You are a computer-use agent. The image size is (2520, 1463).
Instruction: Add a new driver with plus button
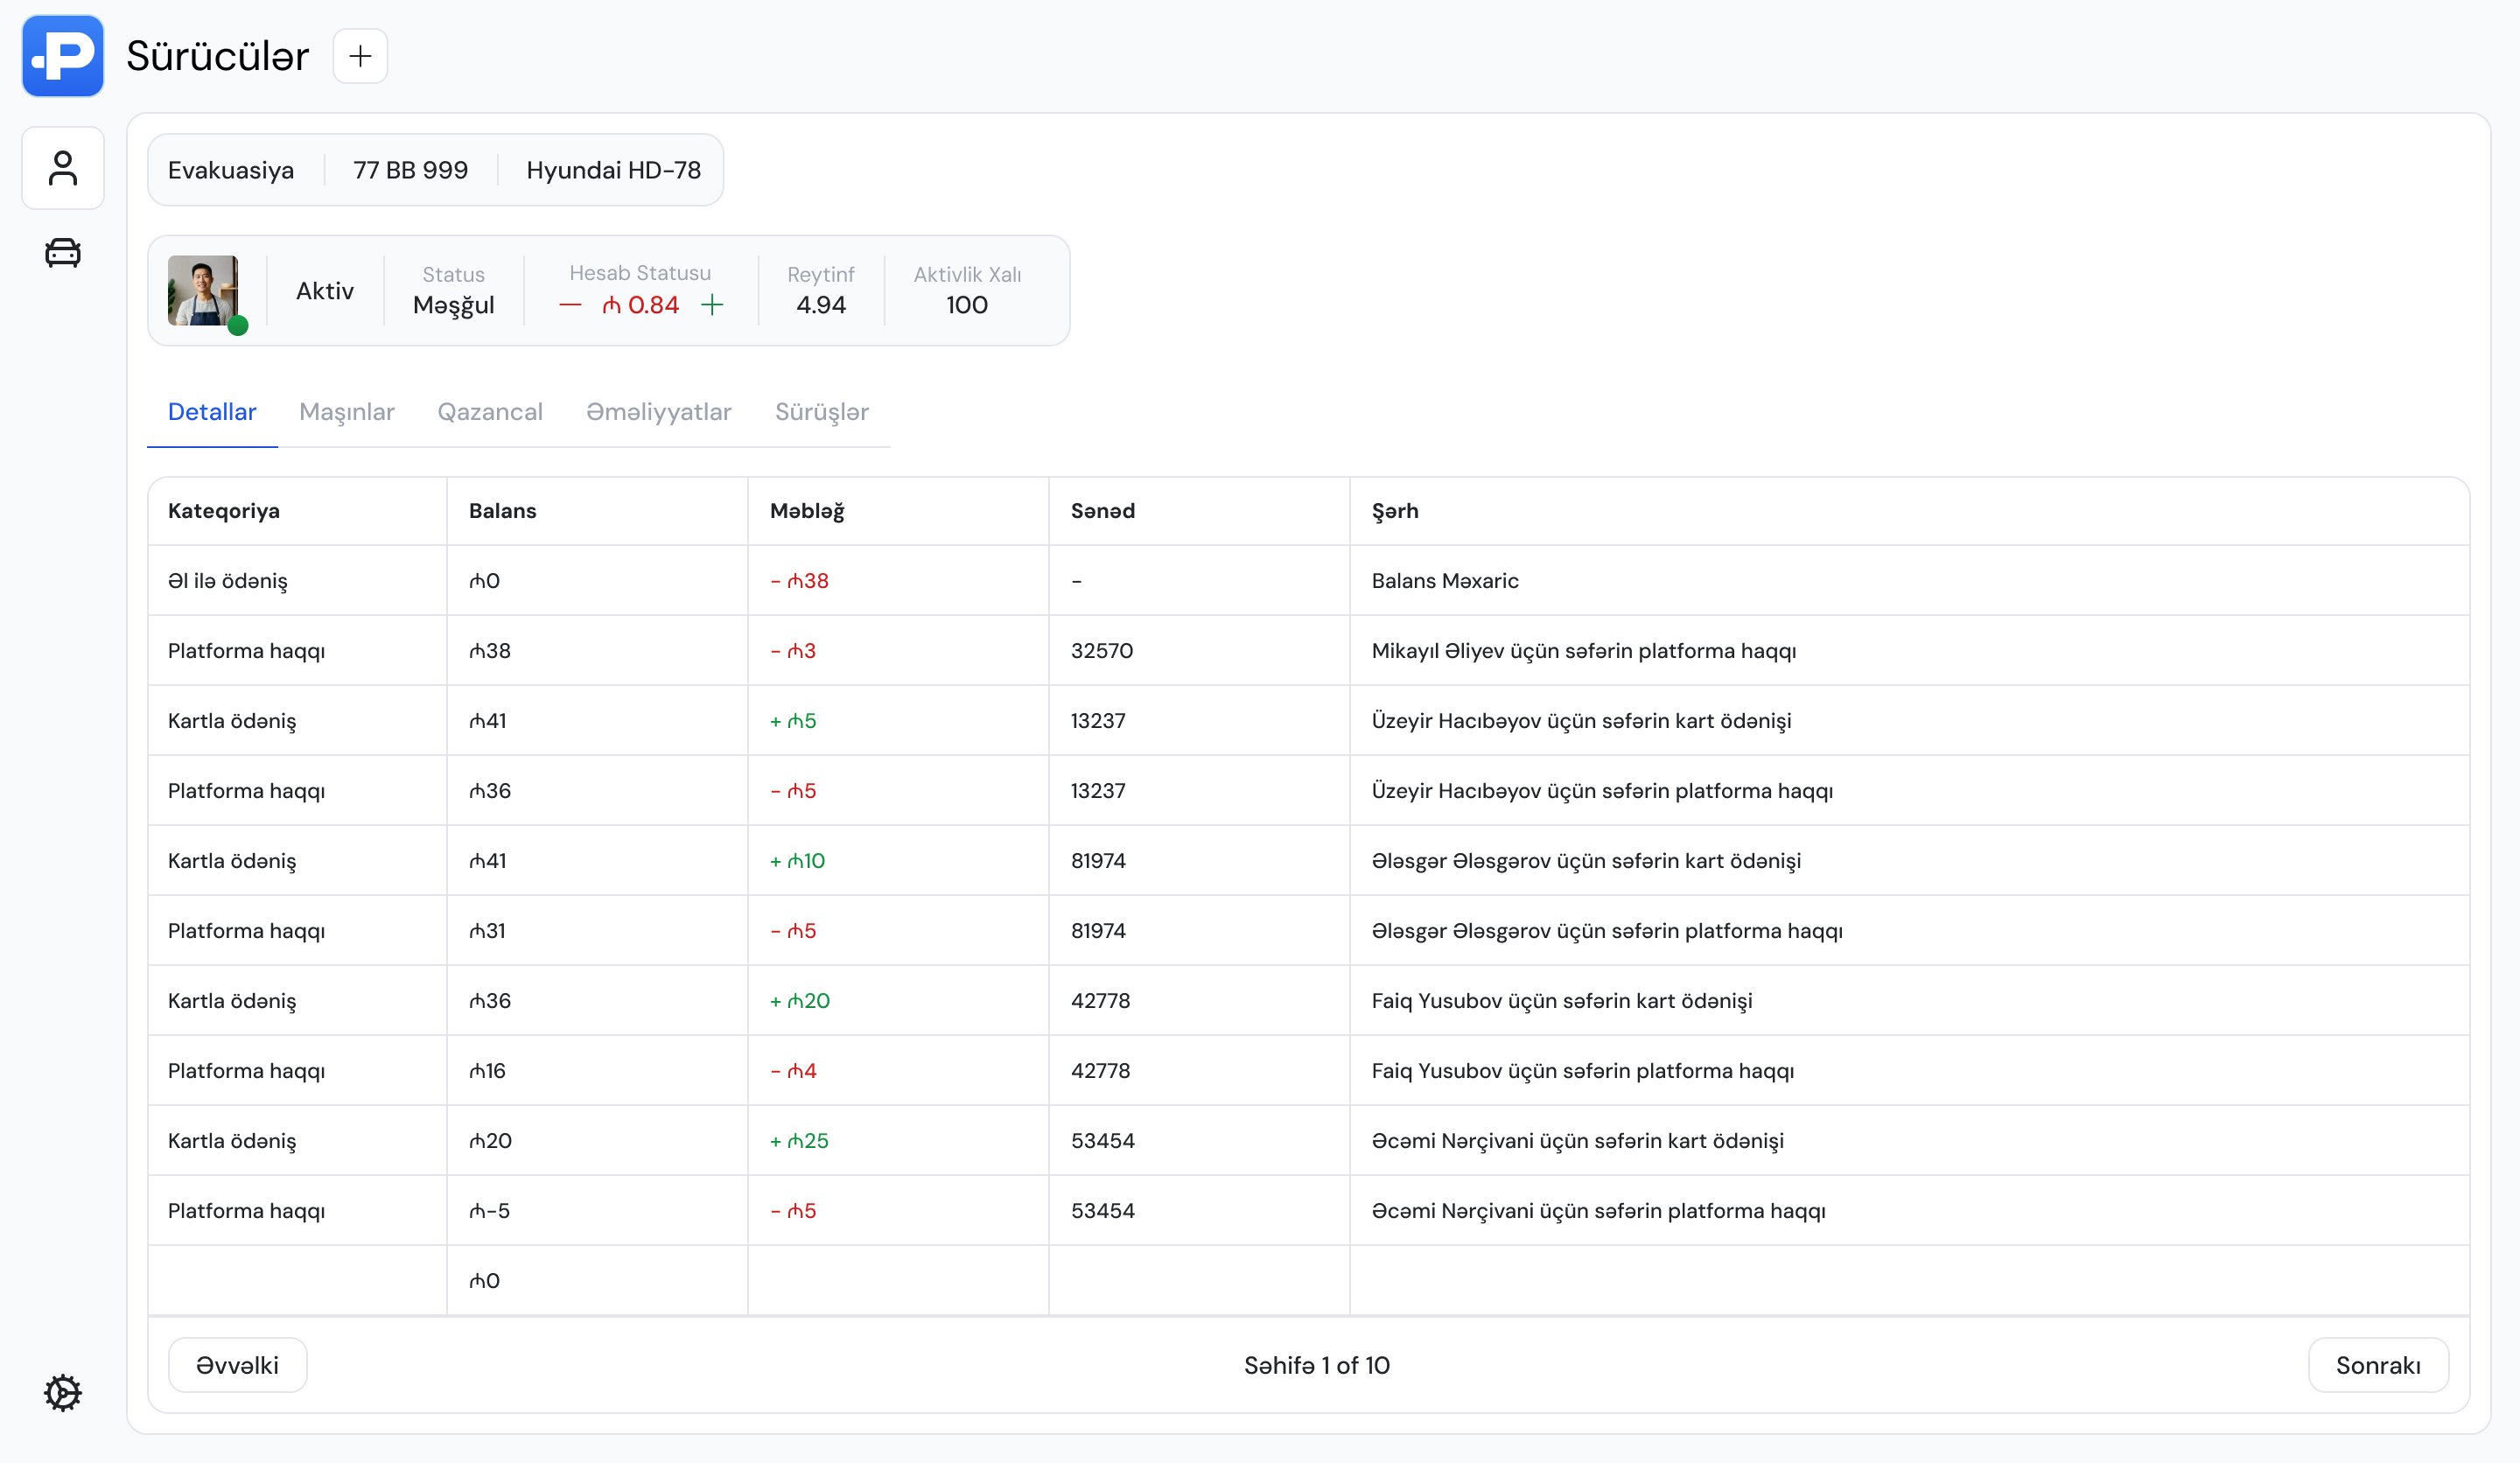click(x=360, y=56)
